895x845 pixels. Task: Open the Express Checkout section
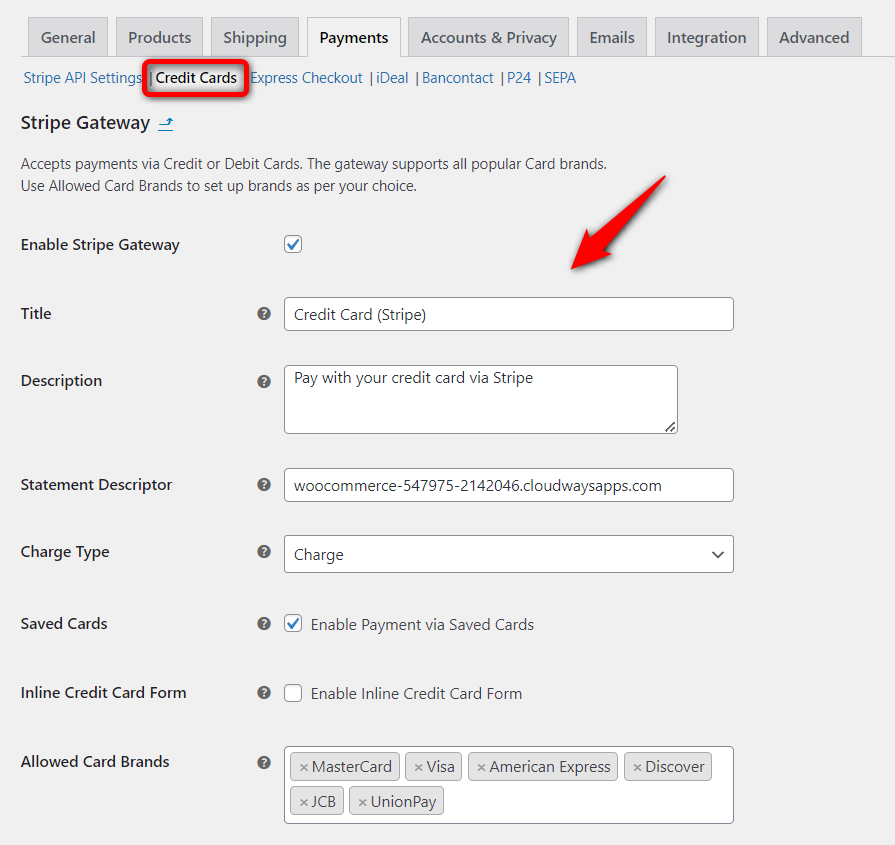pos(307,78)
